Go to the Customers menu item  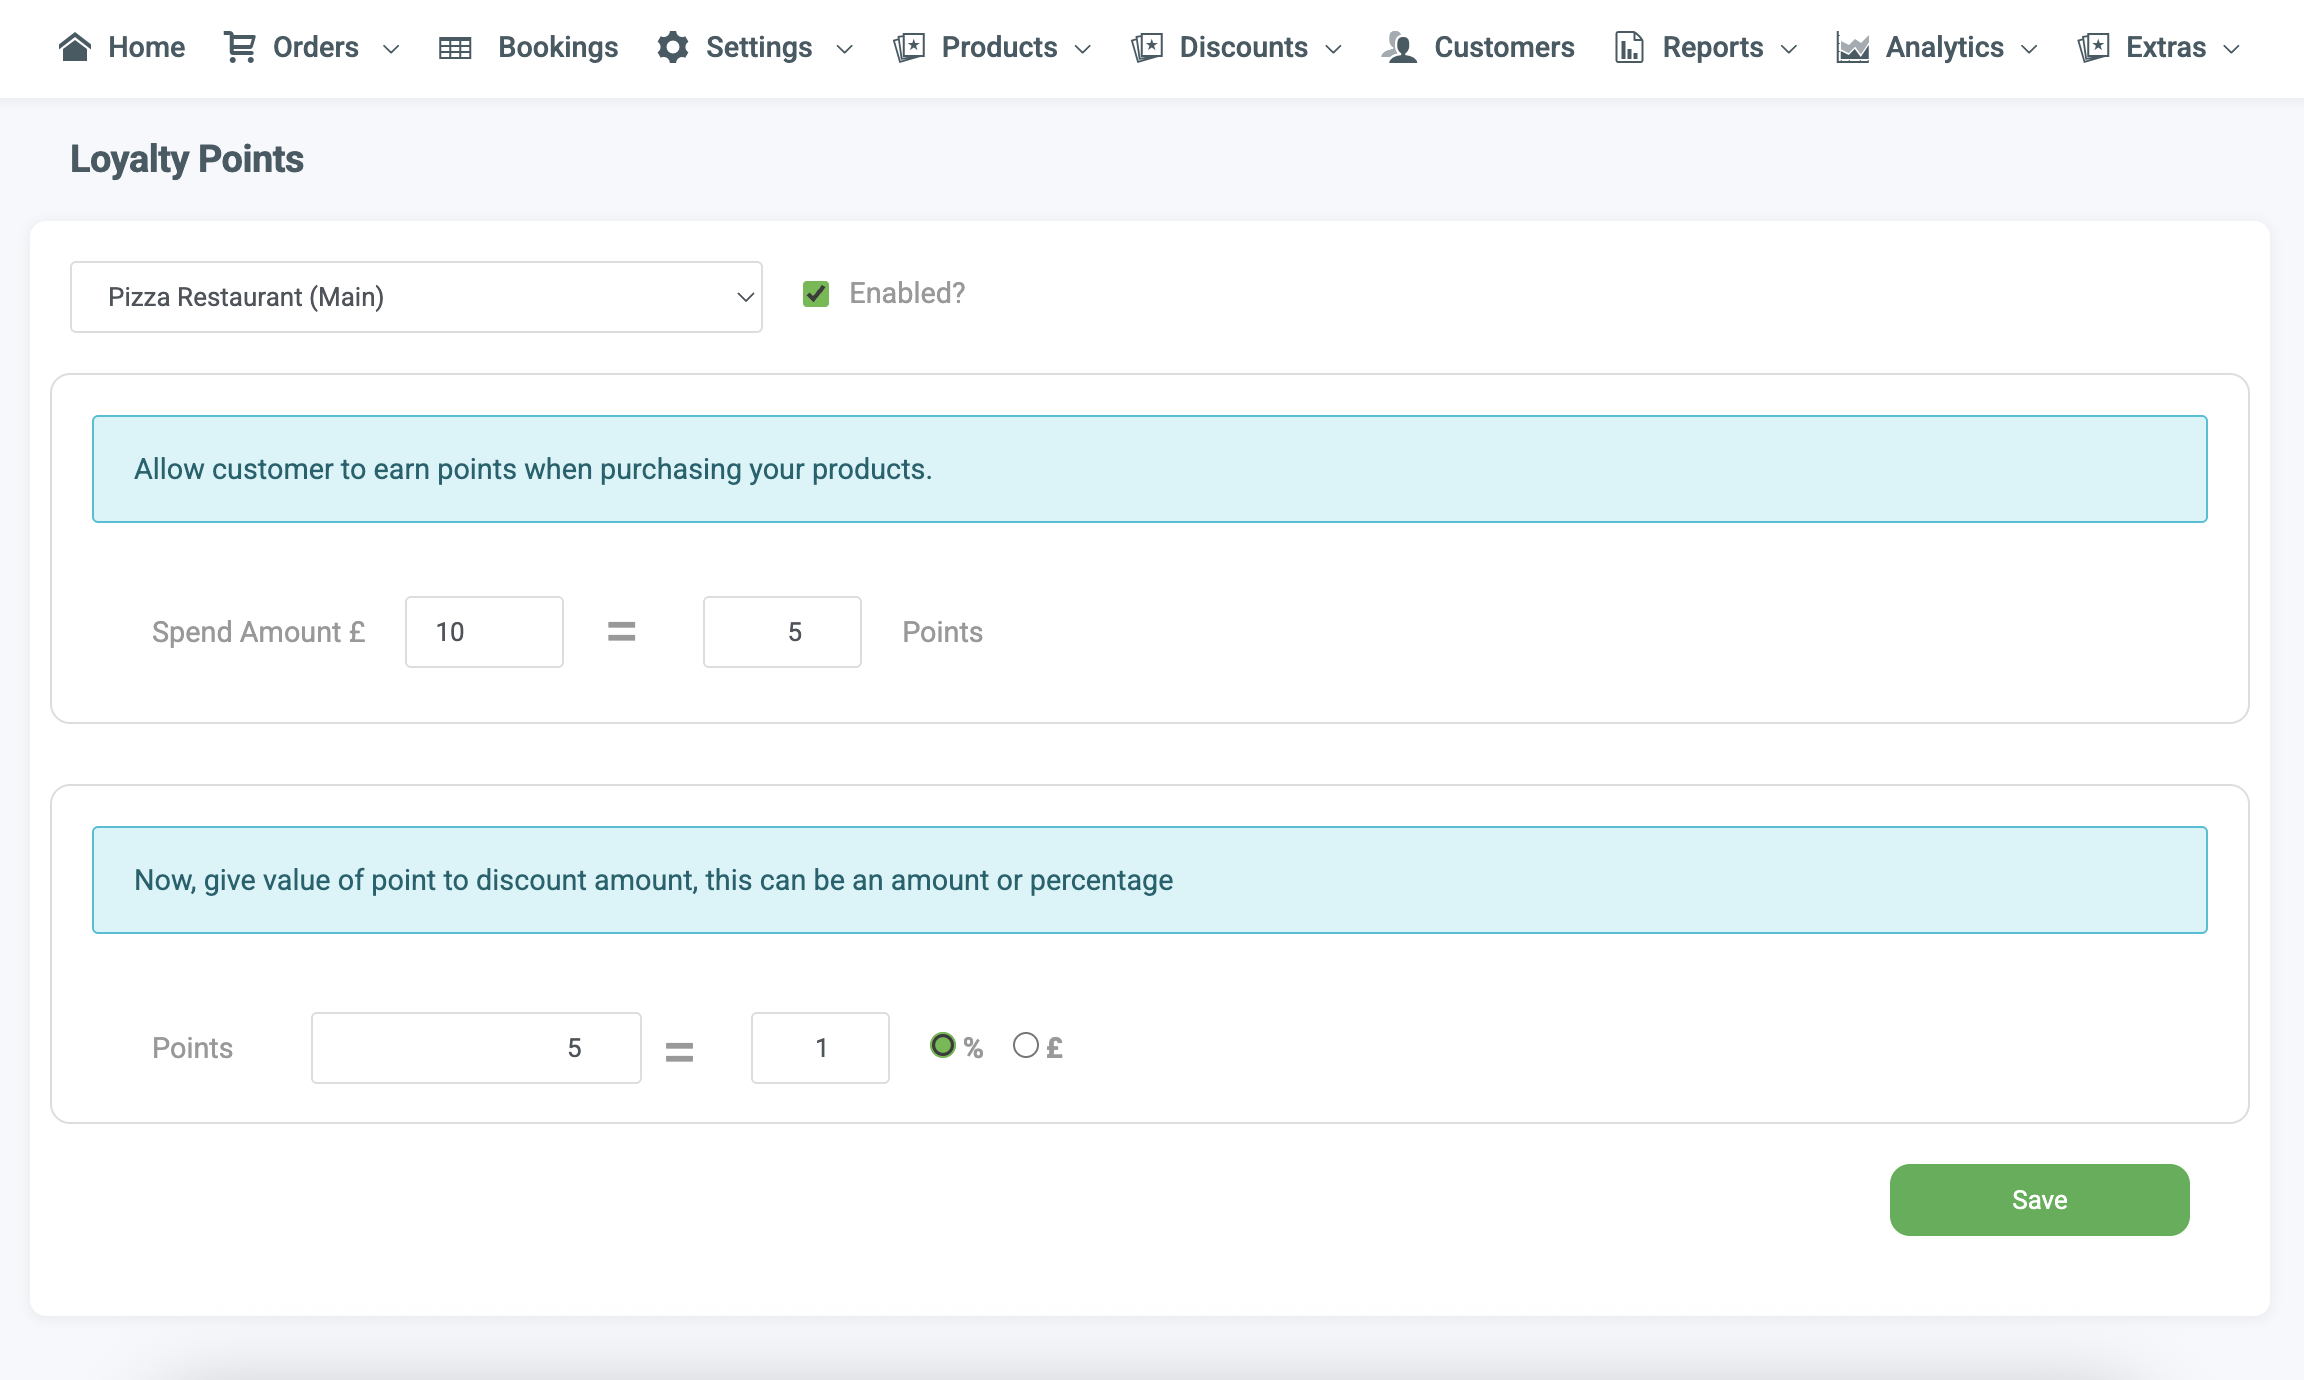[1504, 47]
